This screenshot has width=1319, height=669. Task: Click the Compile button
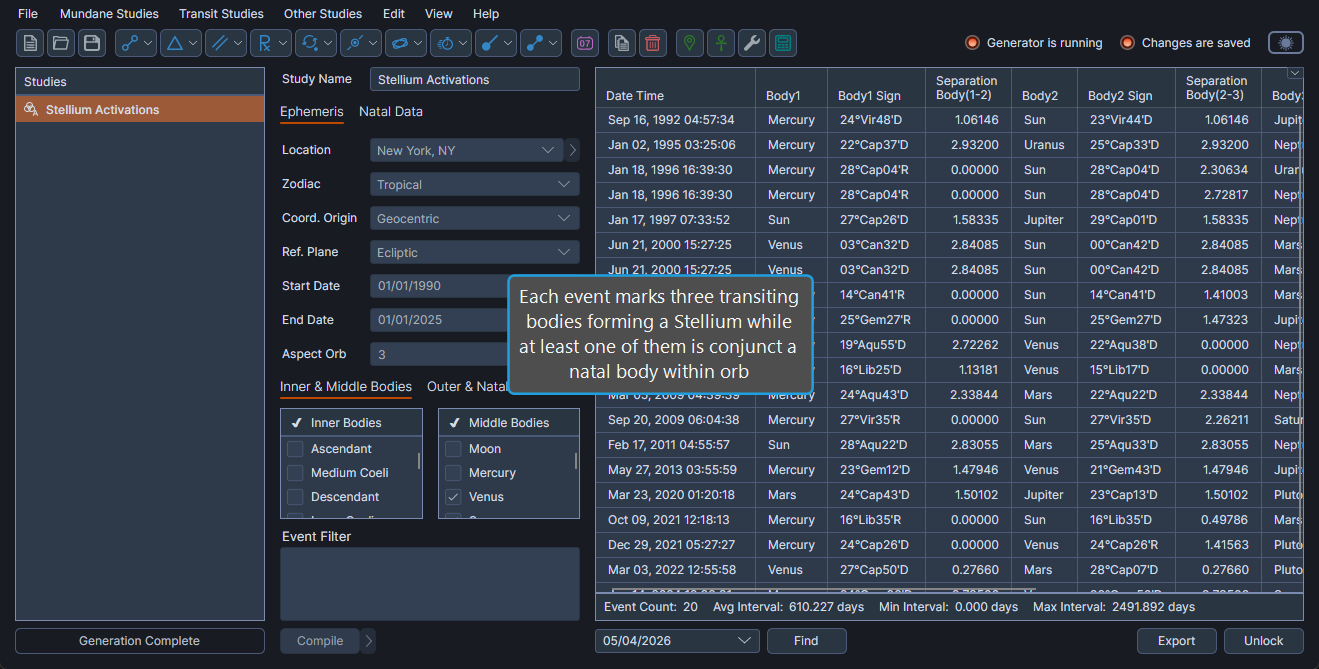pos(320,641)
